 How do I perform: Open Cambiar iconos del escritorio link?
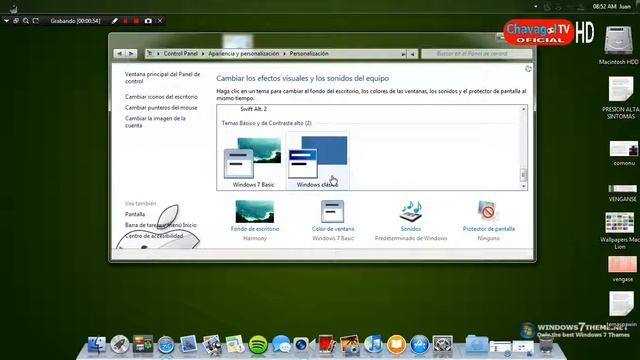(x=161, y=97)
